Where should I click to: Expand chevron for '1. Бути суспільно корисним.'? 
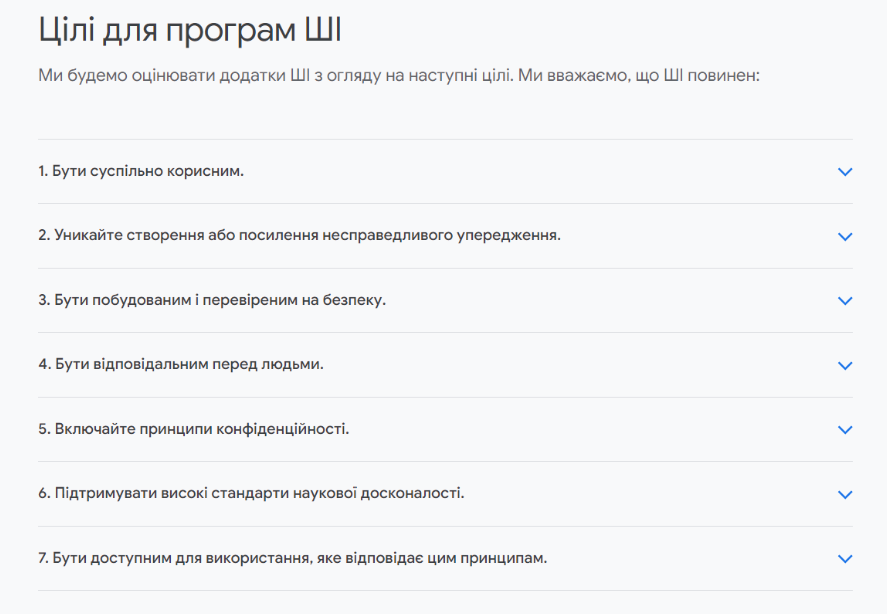[x=845, y=171]
